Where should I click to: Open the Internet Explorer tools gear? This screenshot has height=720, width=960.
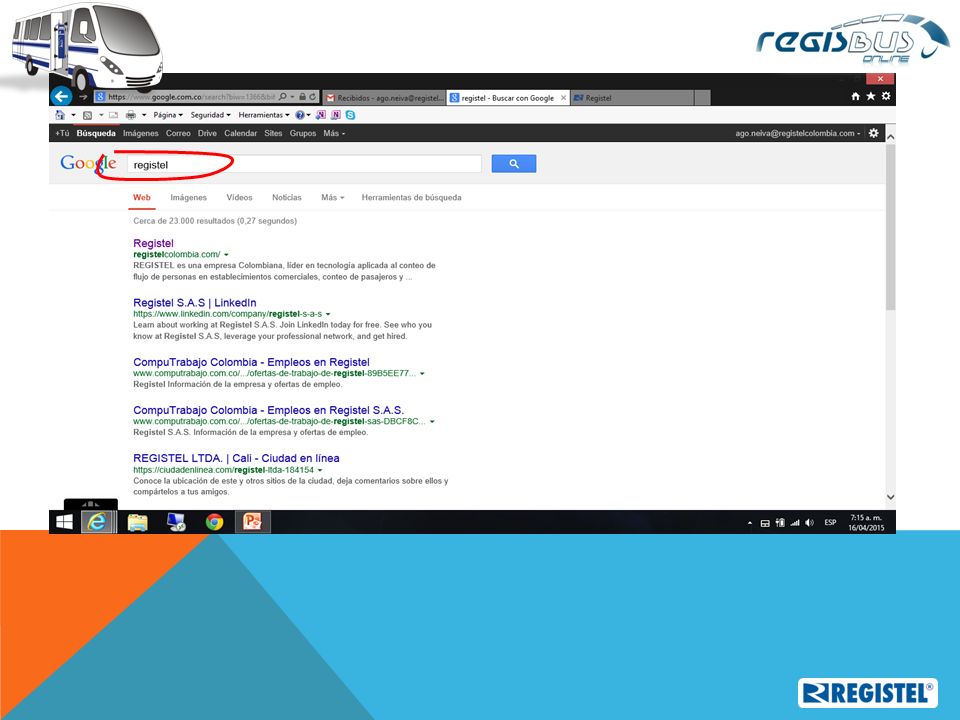click(886, 96)
